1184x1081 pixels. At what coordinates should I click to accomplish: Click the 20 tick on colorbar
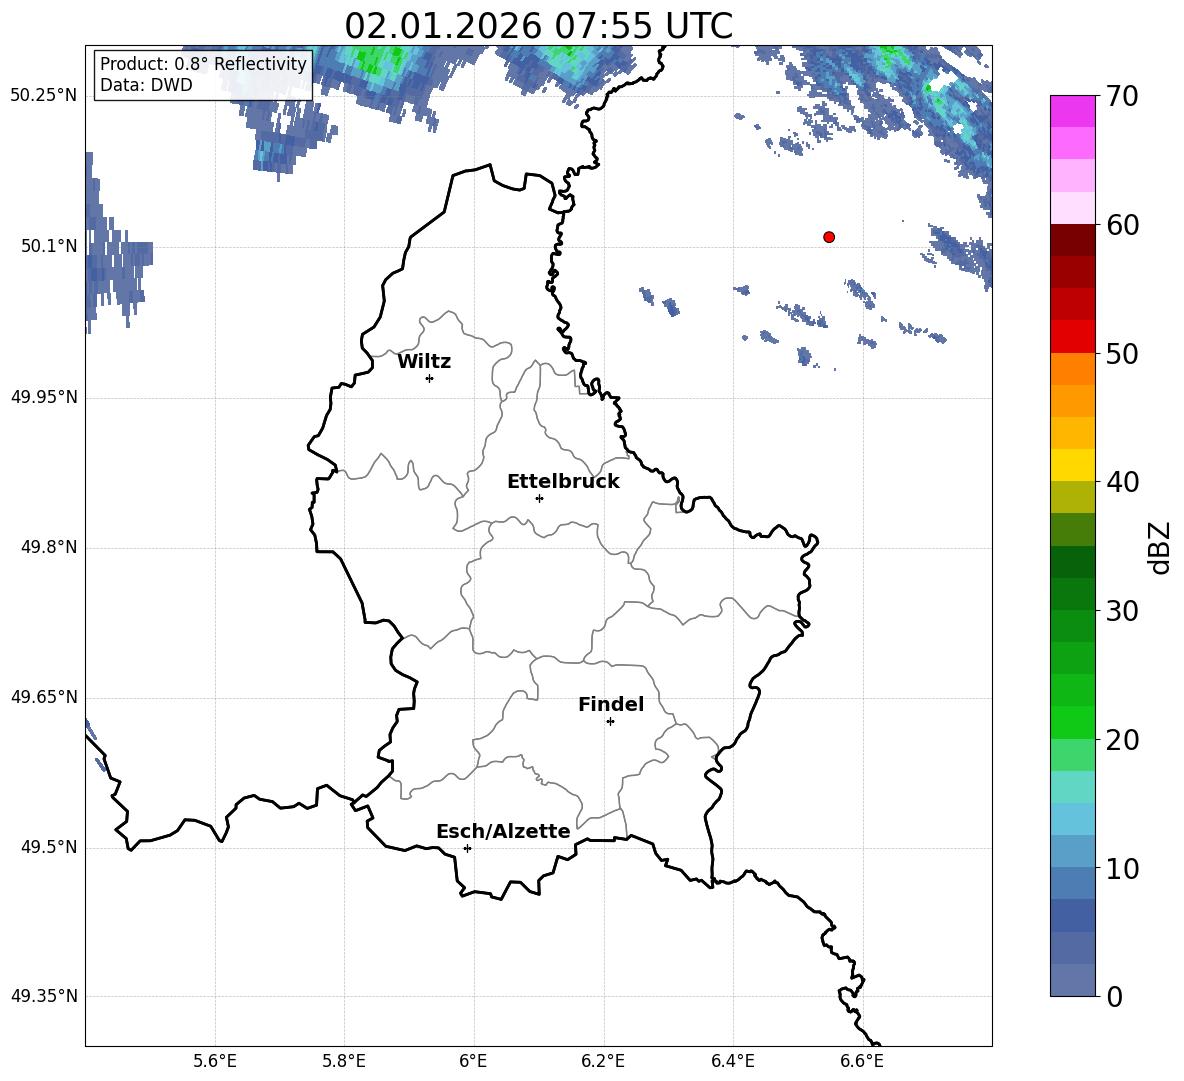click(x=1122, y=740)
